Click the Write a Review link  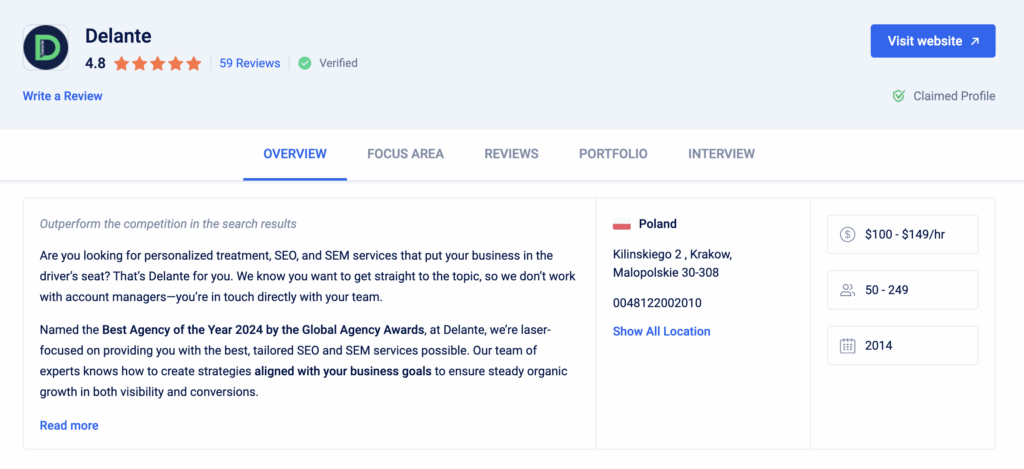(x=63, y=96)
